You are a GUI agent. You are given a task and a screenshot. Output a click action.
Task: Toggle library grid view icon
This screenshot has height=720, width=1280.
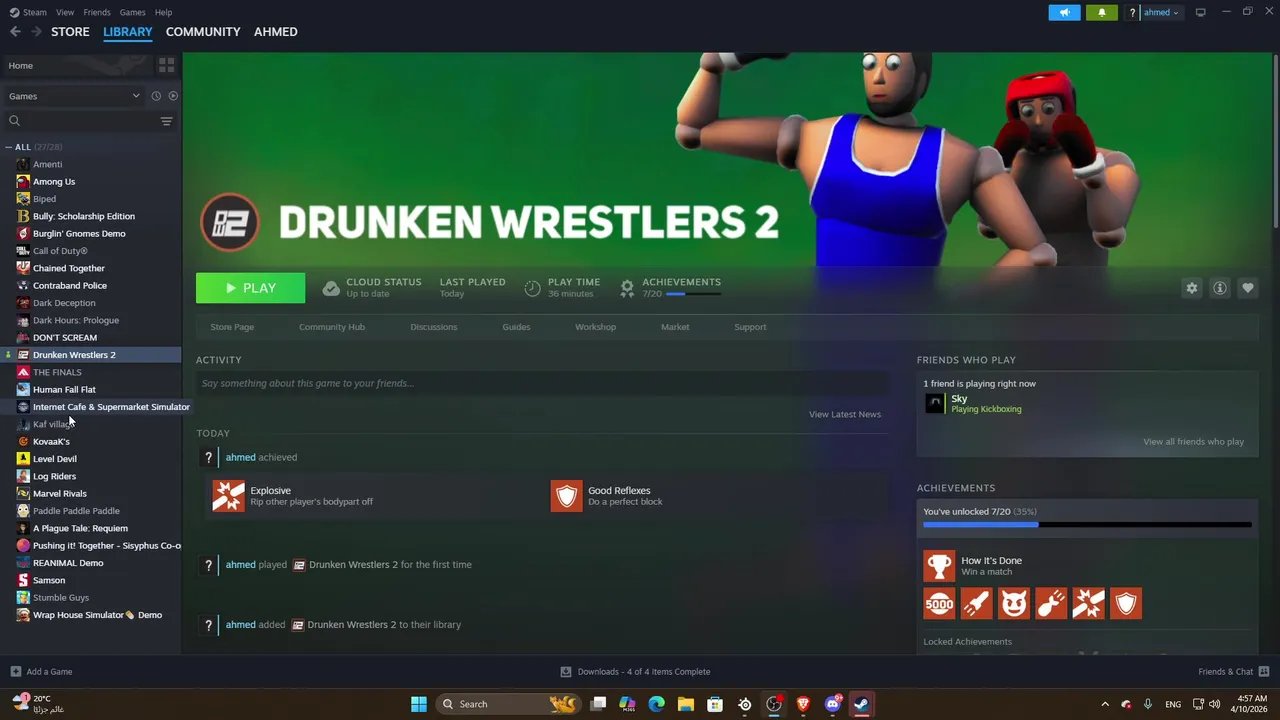(x=166, y=65)
